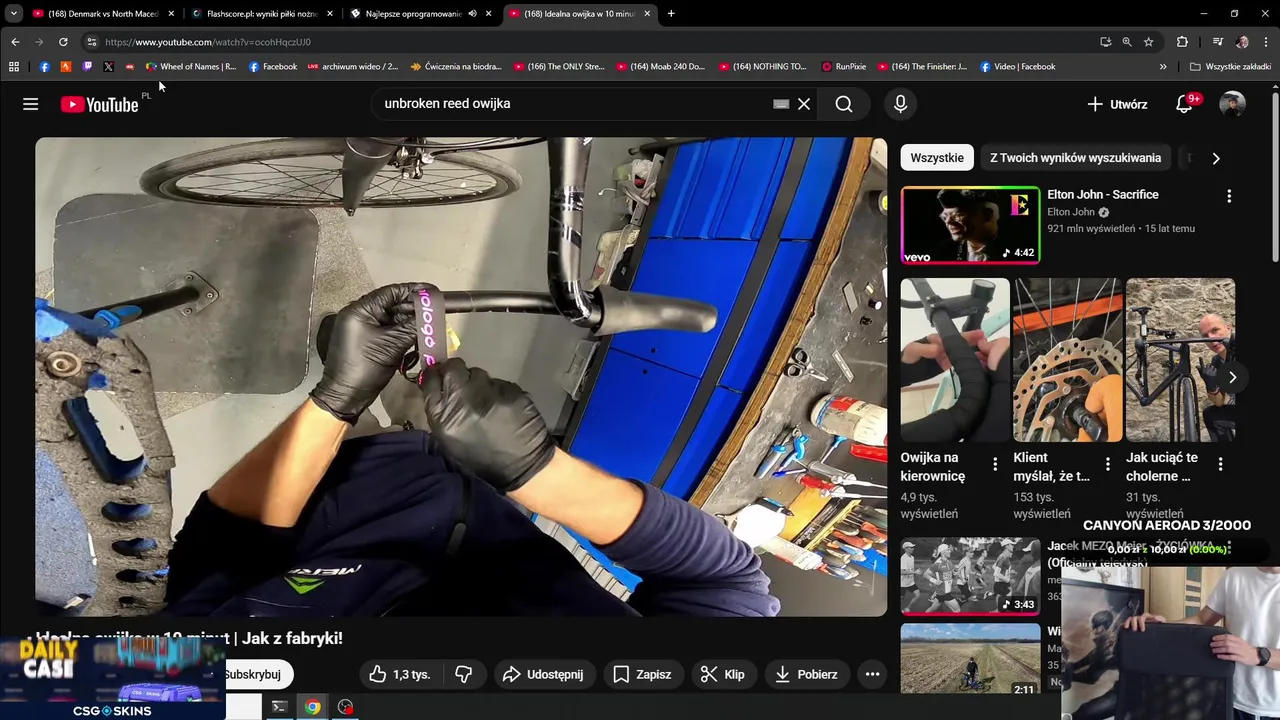Open Chrome zoom magnifier icon in address bar
1280x720 pixels.
tap(1127, 42)
